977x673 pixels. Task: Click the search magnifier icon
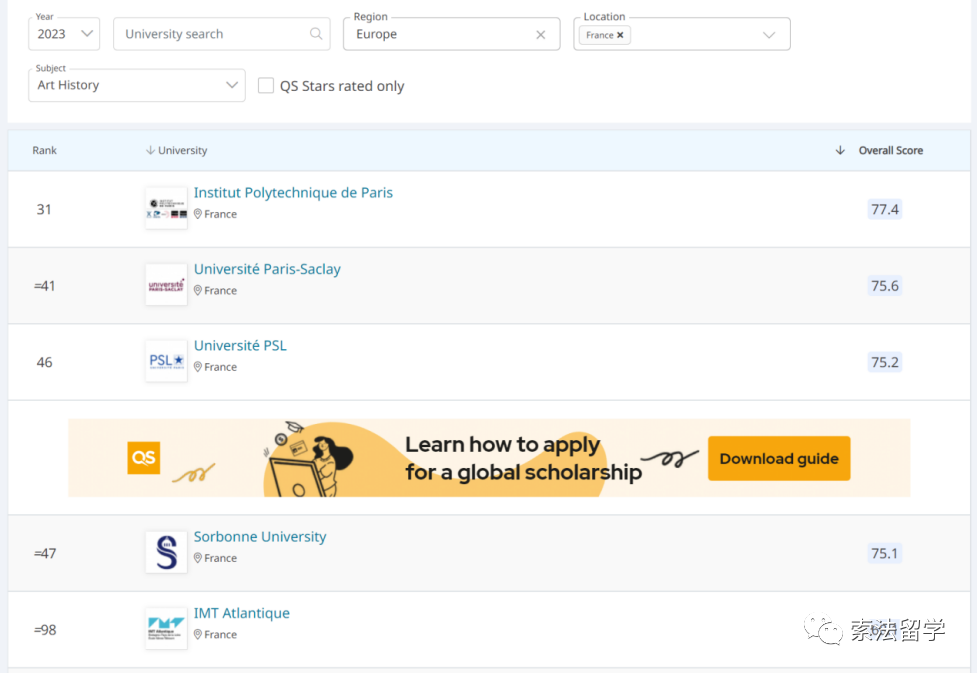(x=317, y=34)
